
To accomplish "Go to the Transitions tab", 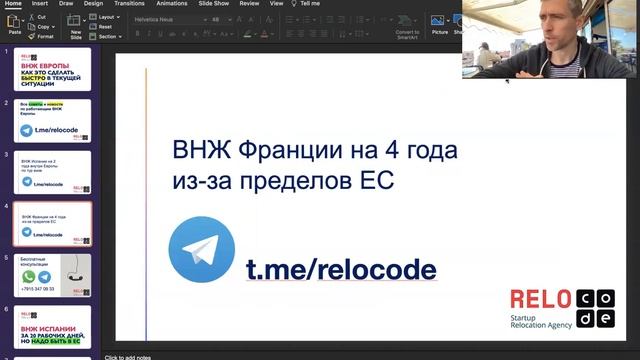I will [129, 3].
